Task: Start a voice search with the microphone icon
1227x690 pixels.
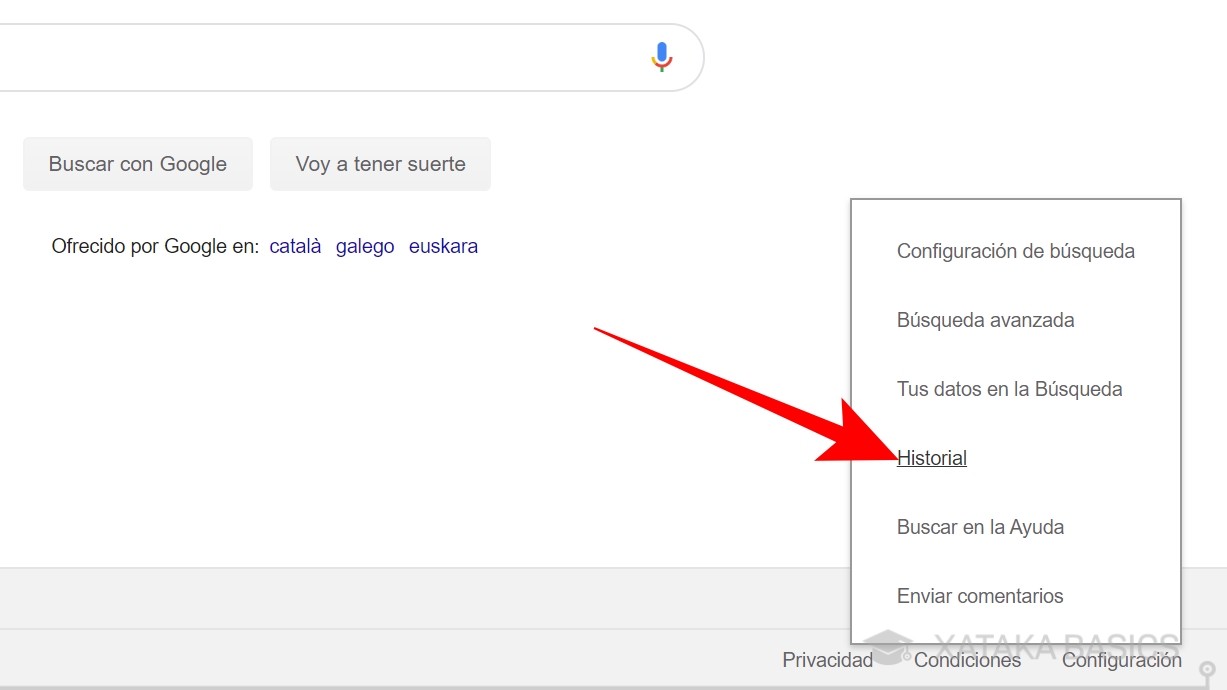Action: (661, 57)
